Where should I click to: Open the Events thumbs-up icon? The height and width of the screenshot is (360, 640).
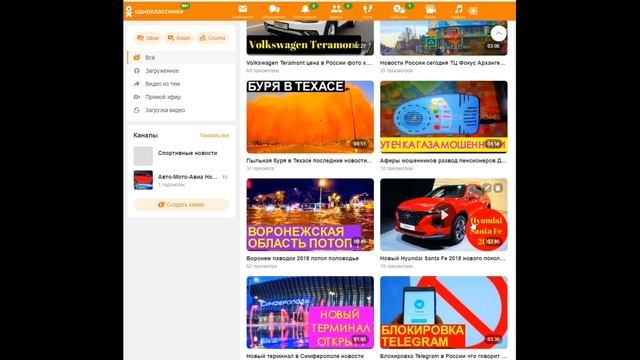[398, 9]
